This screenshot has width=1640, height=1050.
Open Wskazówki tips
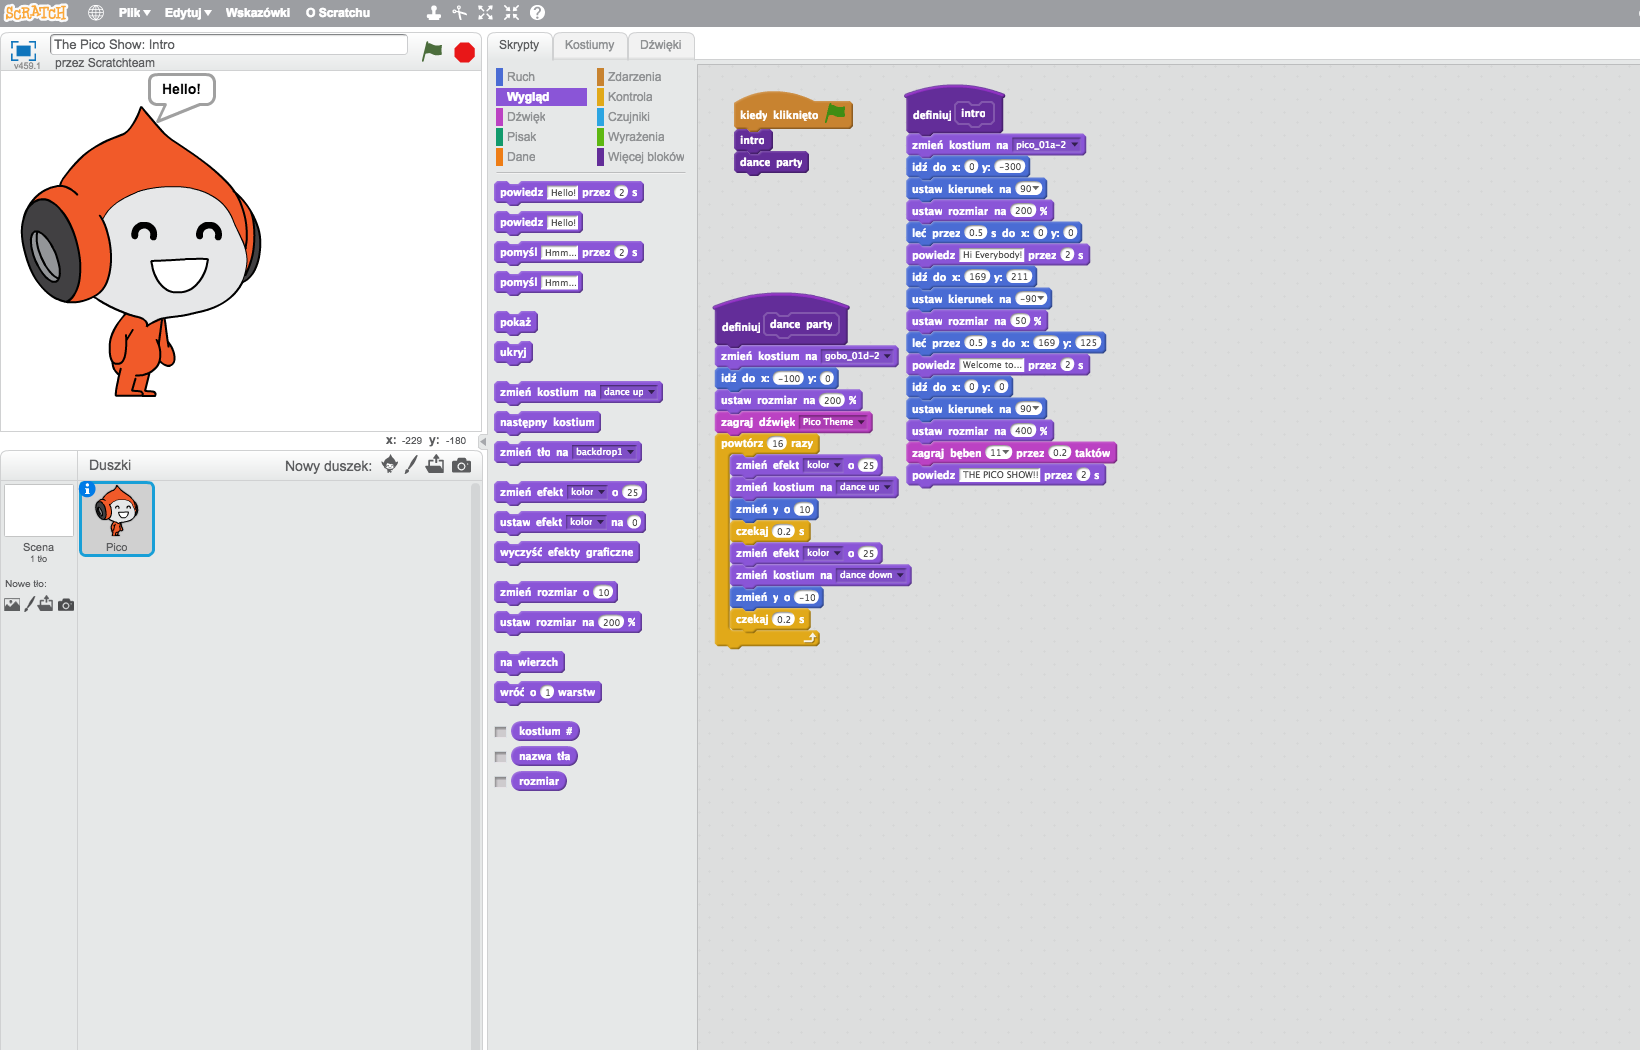[x=258, y=13]
